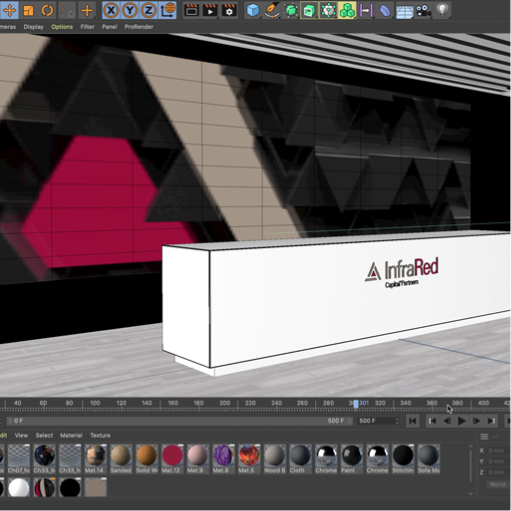Select the Paint material
511x511 pixels.
coord(352,459)
